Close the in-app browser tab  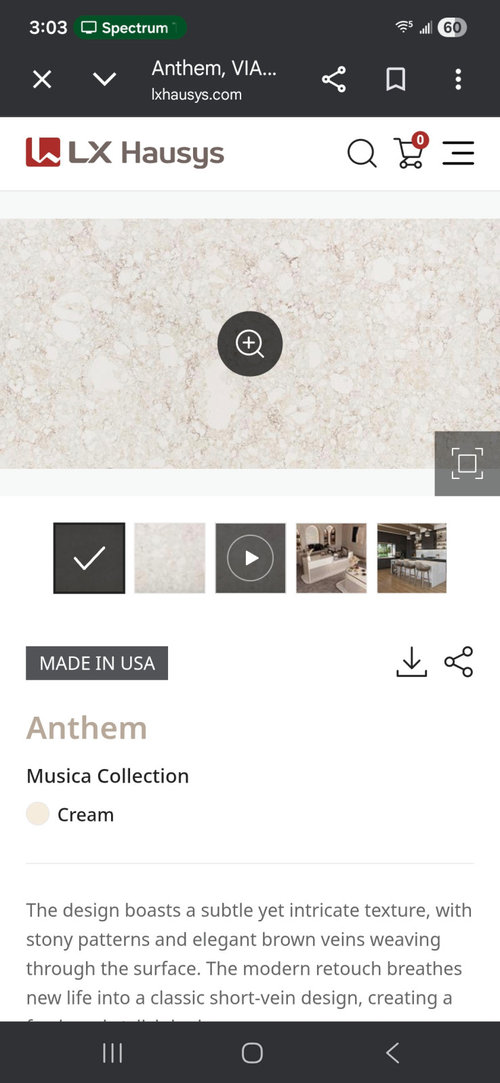tap(42, 80)
